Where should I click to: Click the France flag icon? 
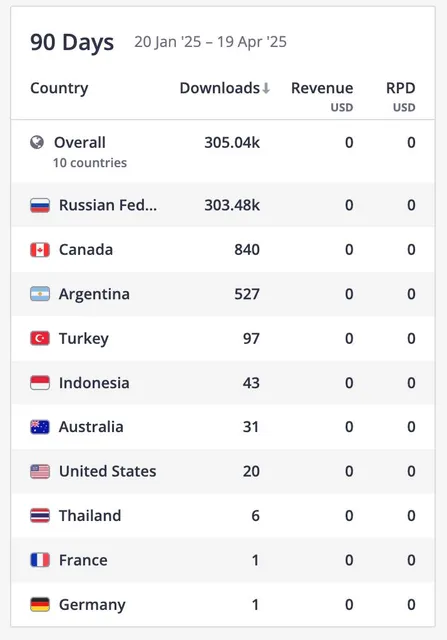40,560
